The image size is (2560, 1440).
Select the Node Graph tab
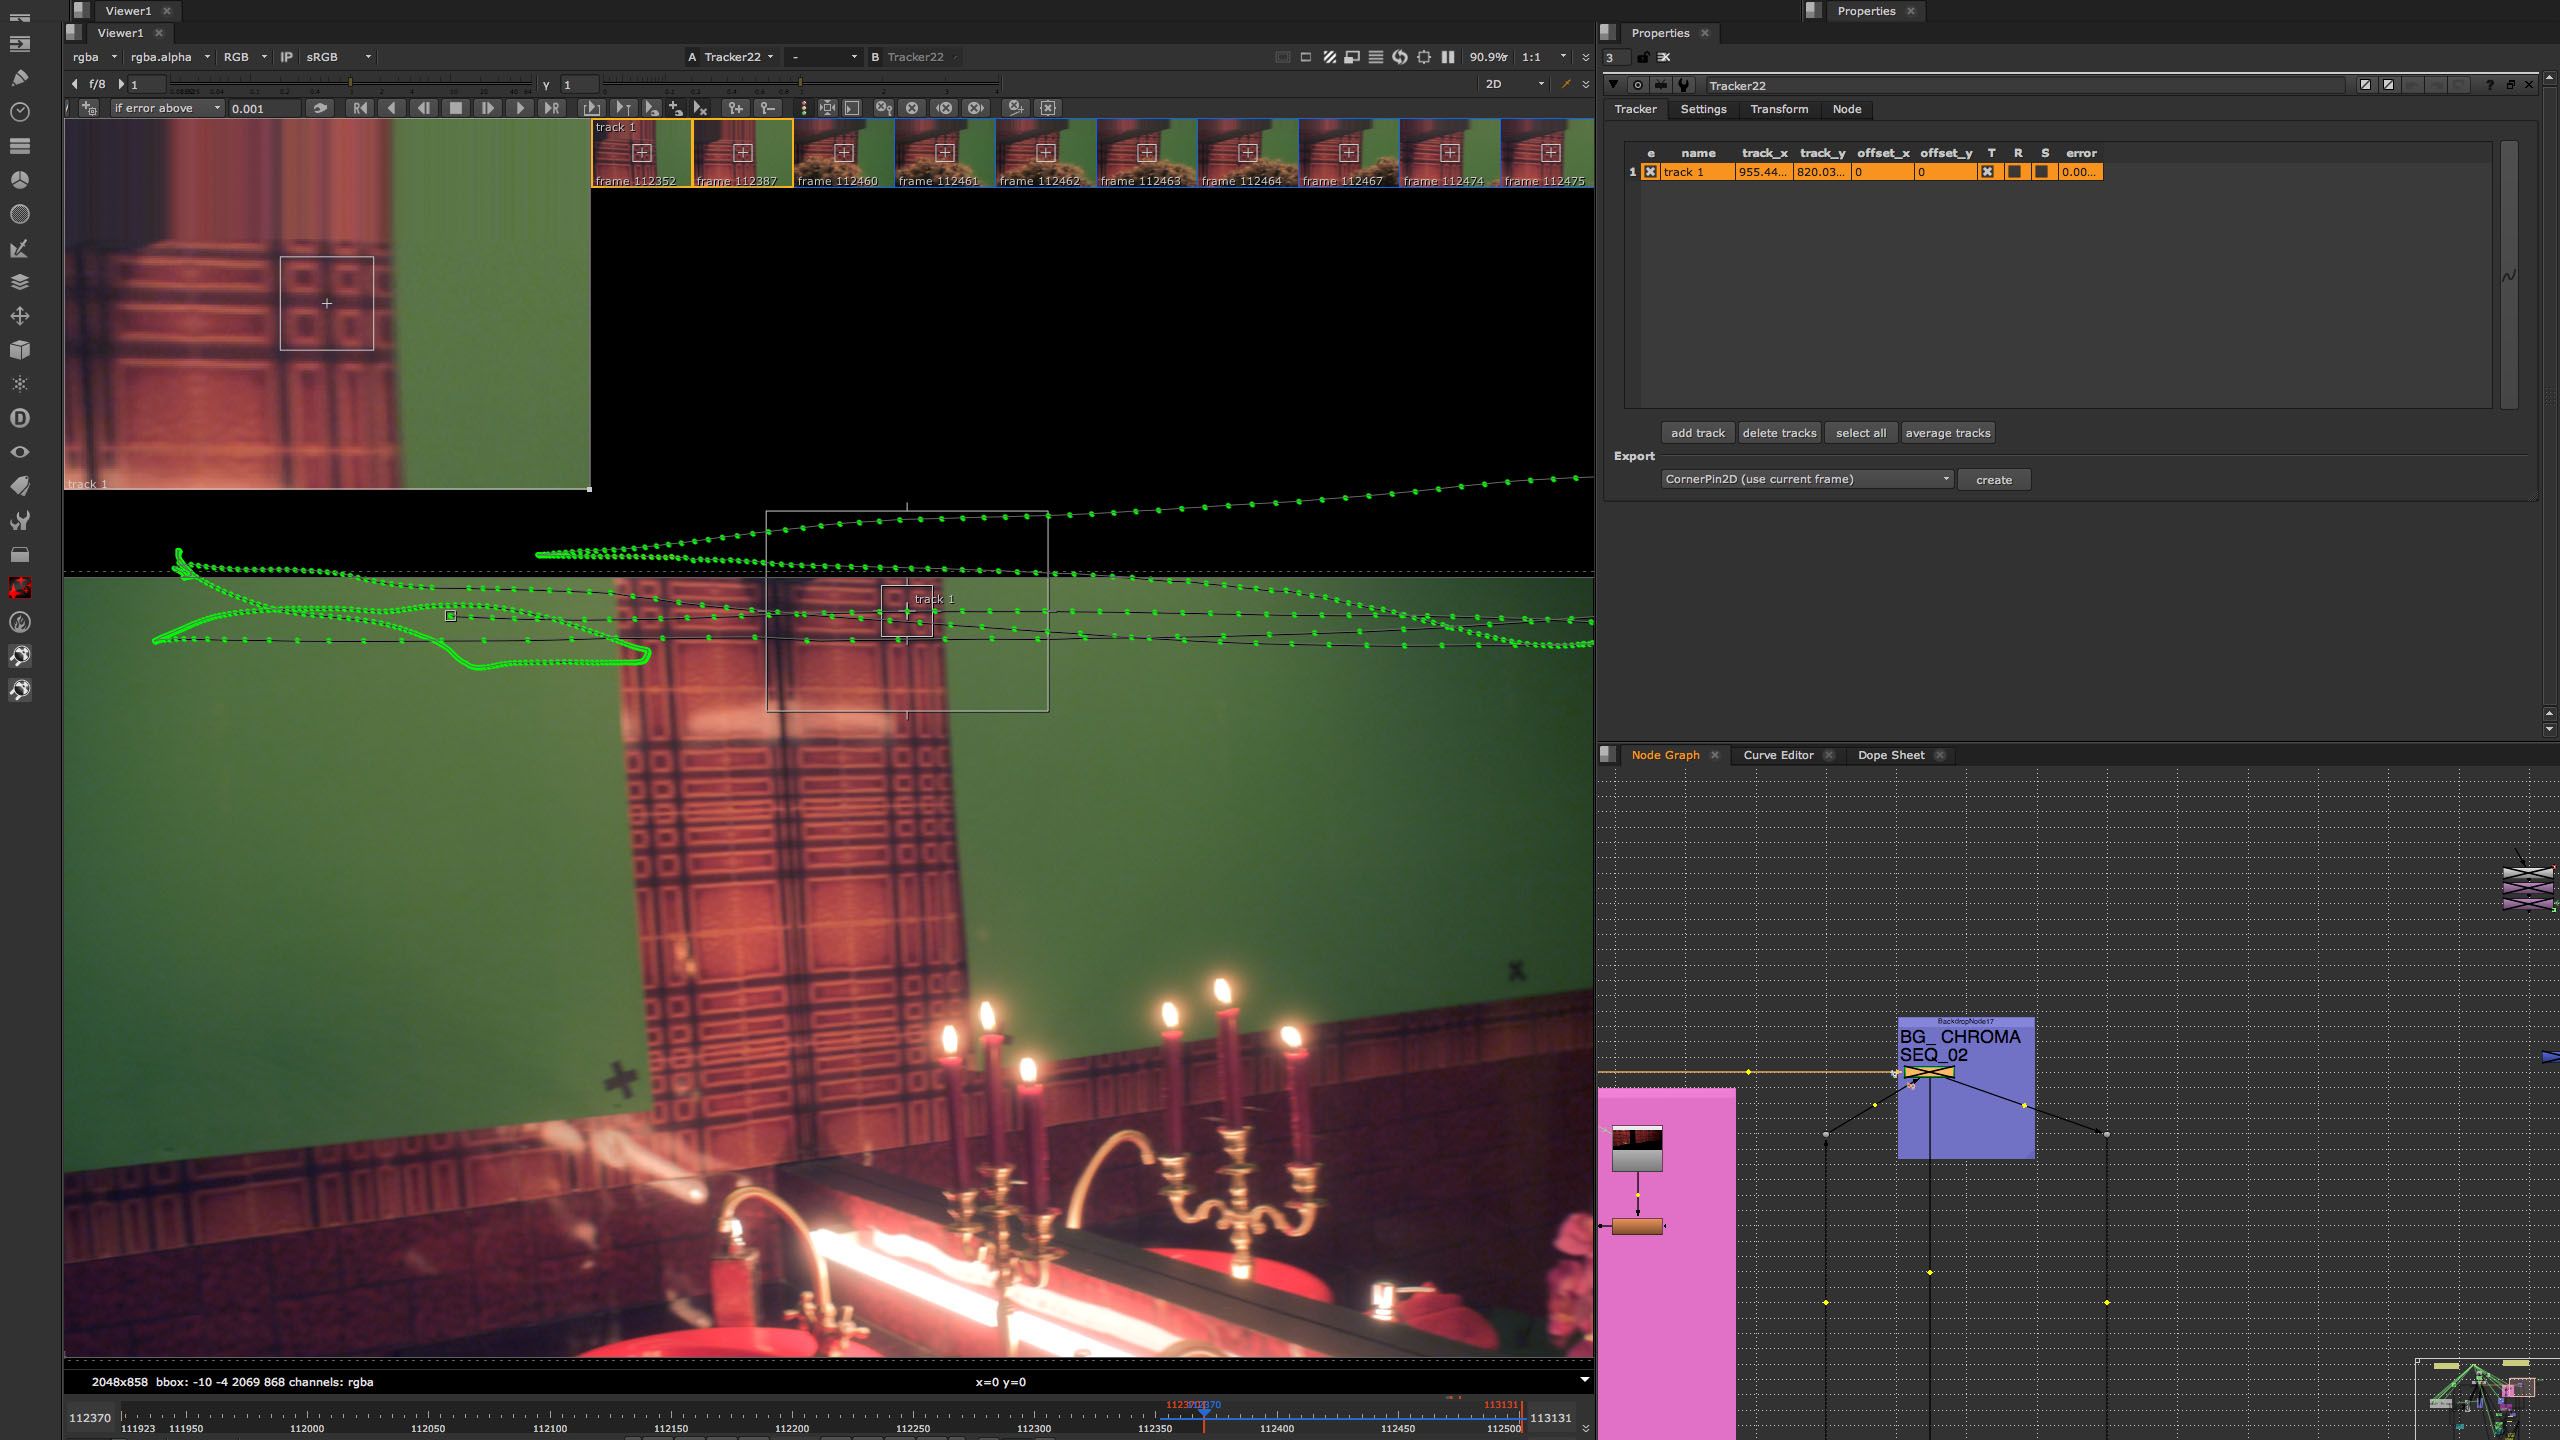point(1665,755)
